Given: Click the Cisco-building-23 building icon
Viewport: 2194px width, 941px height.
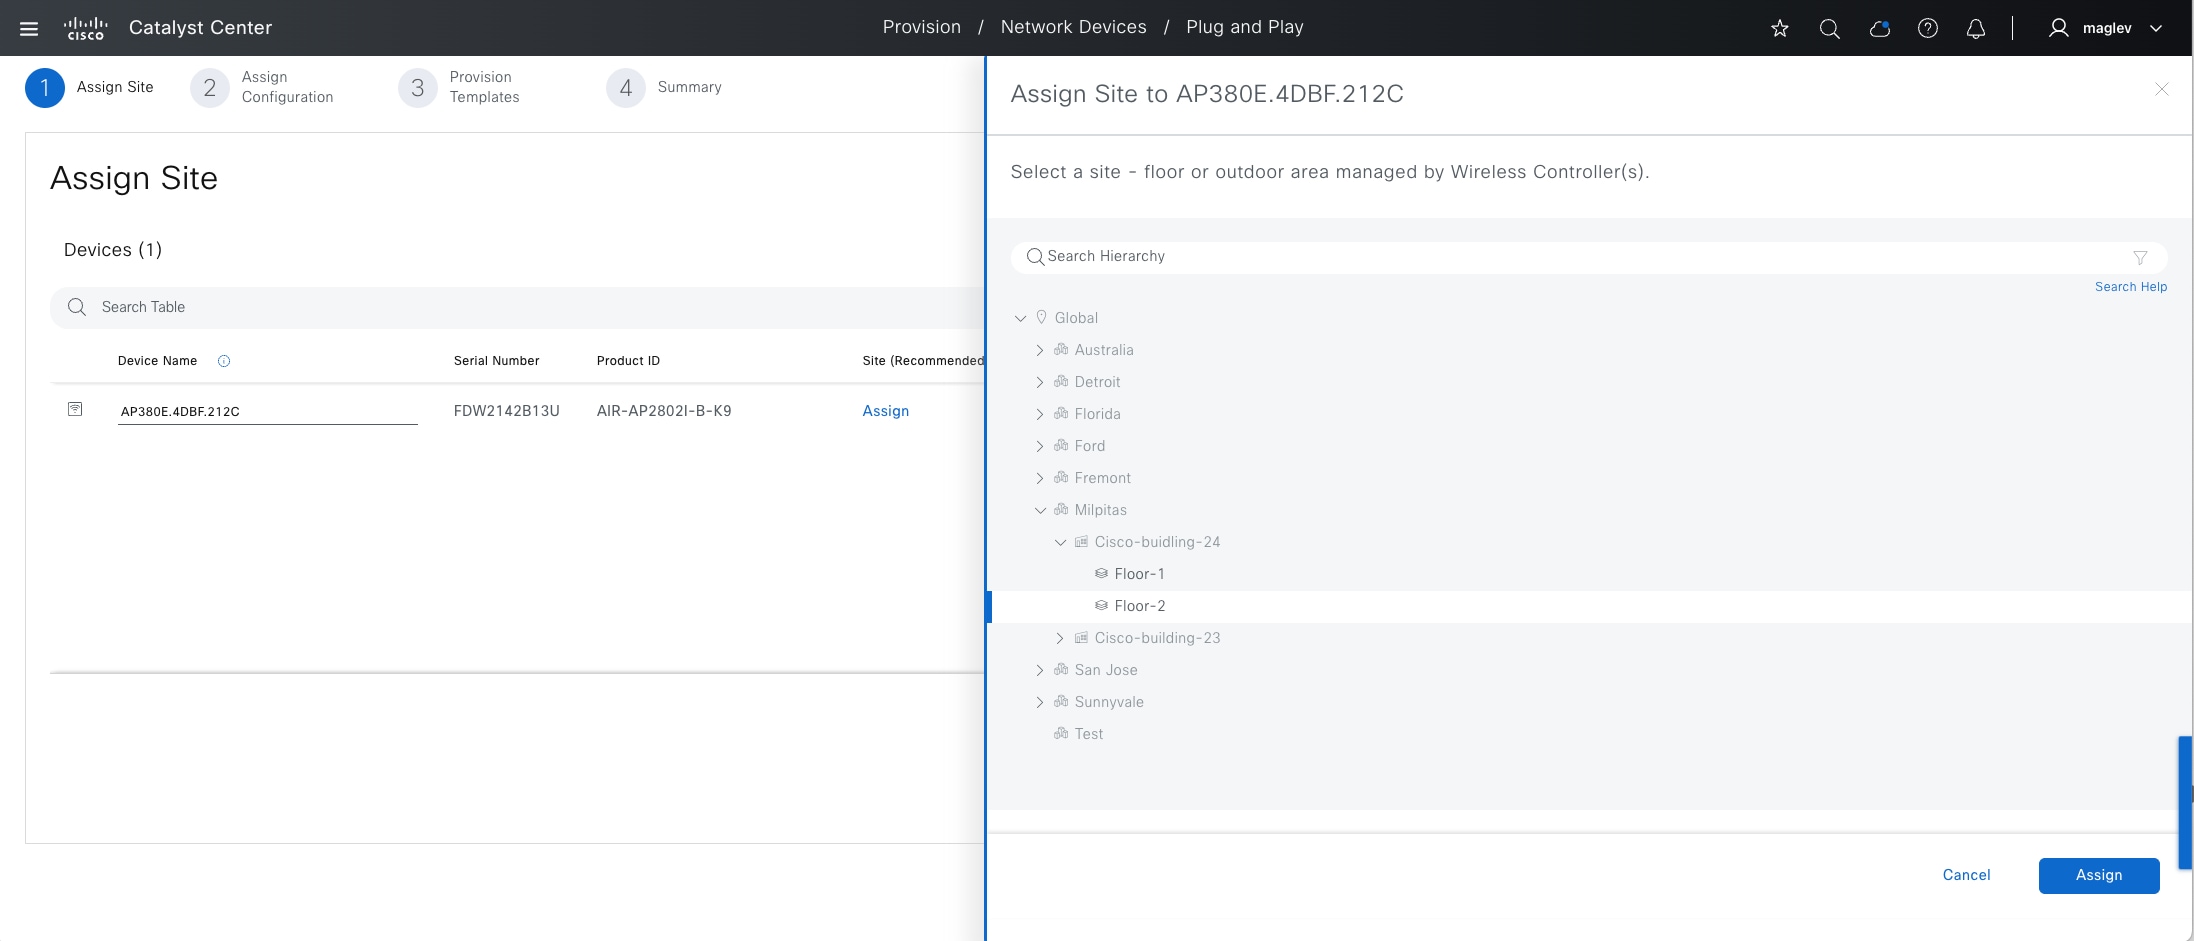Looking at the screenshot, I should click(1081, 637).
